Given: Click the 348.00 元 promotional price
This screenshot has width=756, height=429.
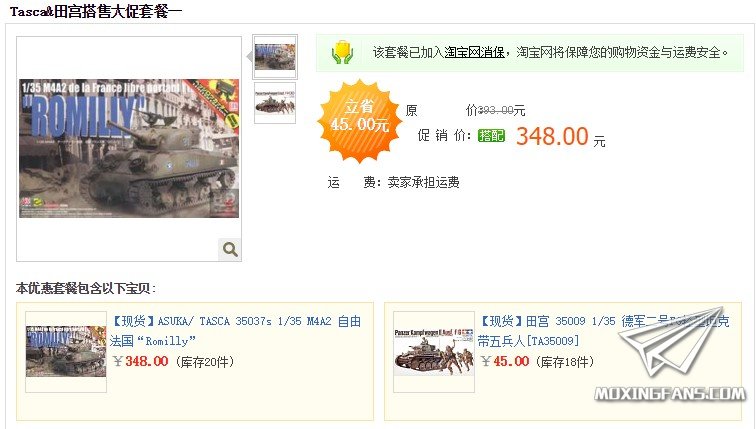Looking at the screenshot, I should (561, 136).
